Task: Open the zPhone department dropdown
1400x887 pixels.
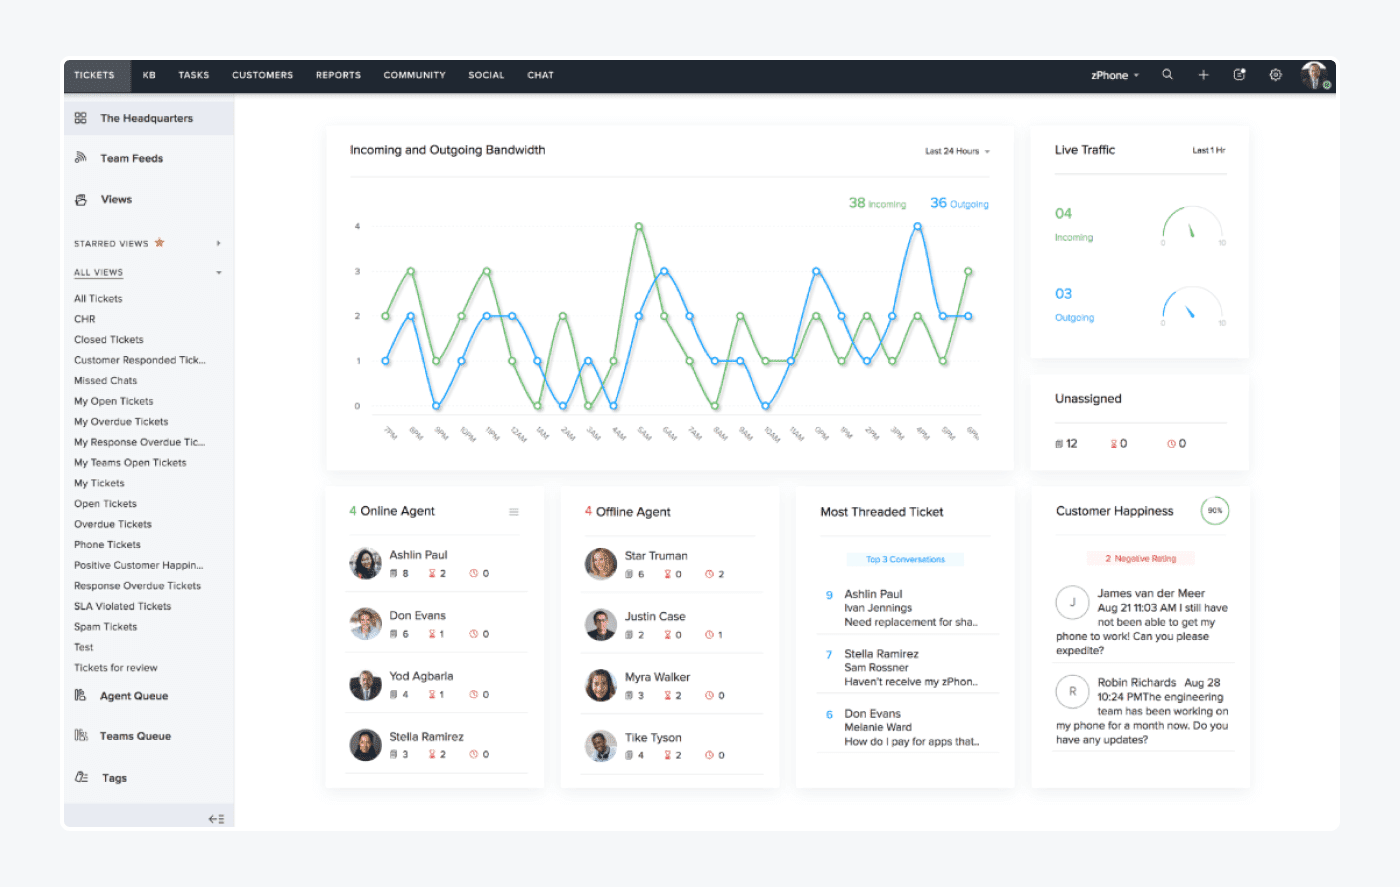Action: [x=1115, y=75]
